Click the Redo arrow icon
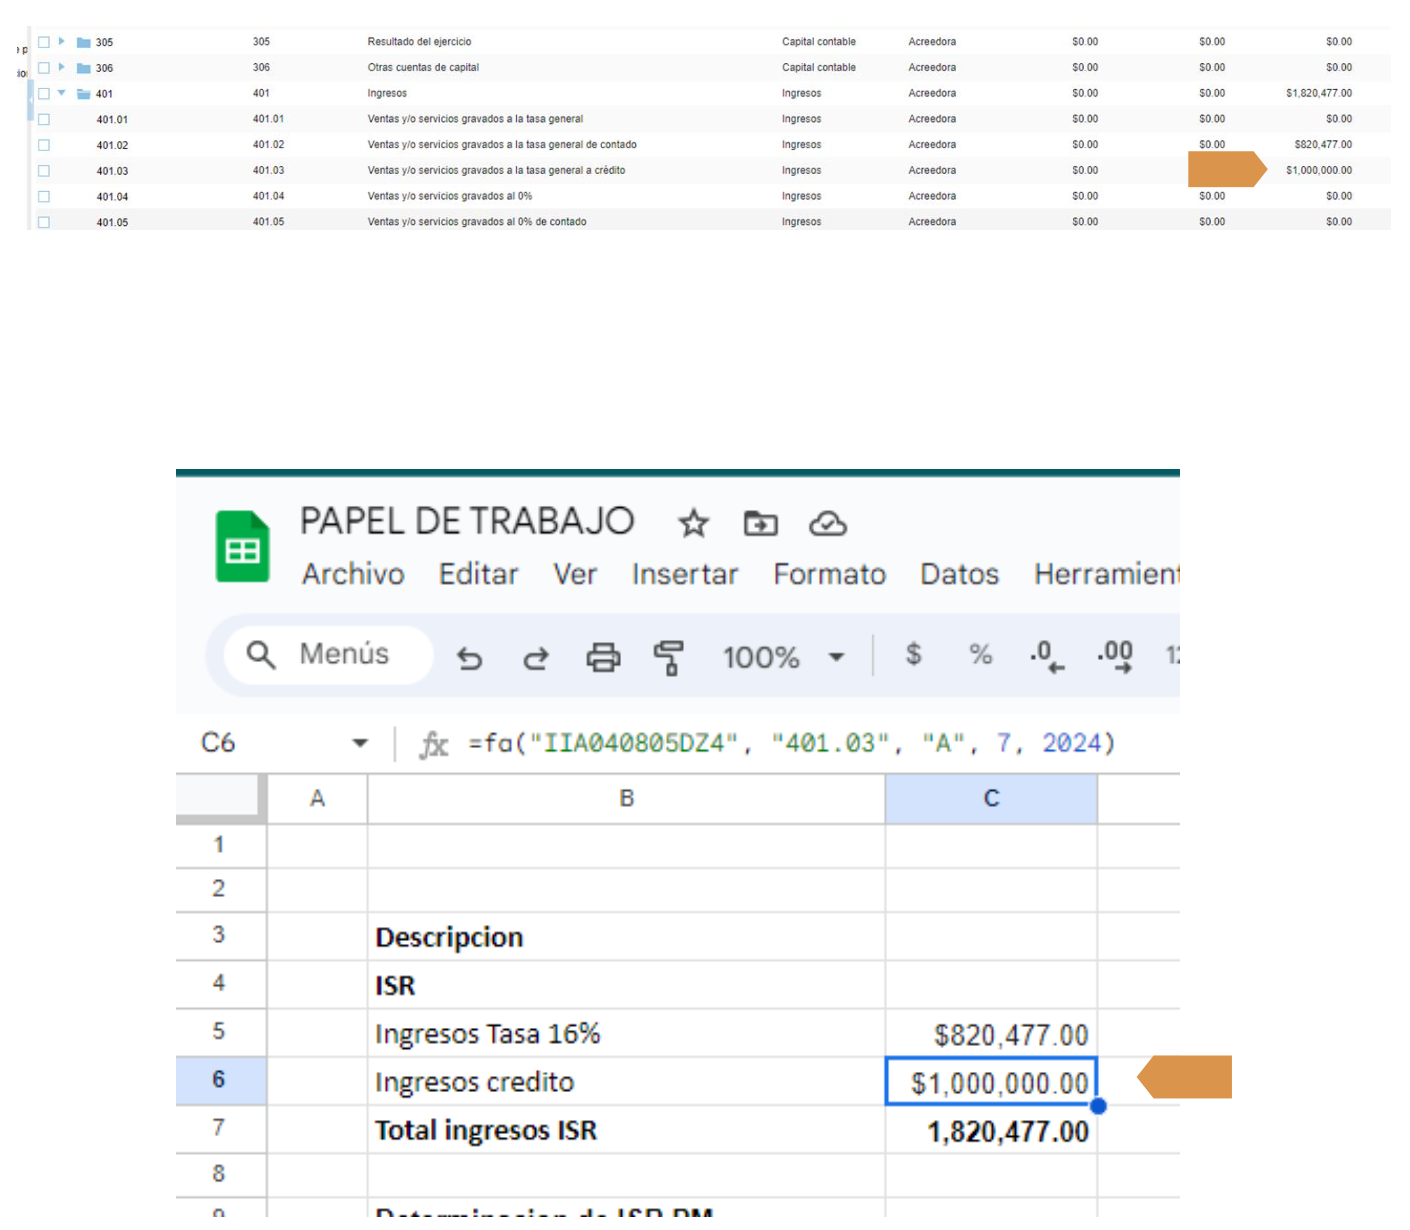 pyautogui.click(x=536, y=657)
